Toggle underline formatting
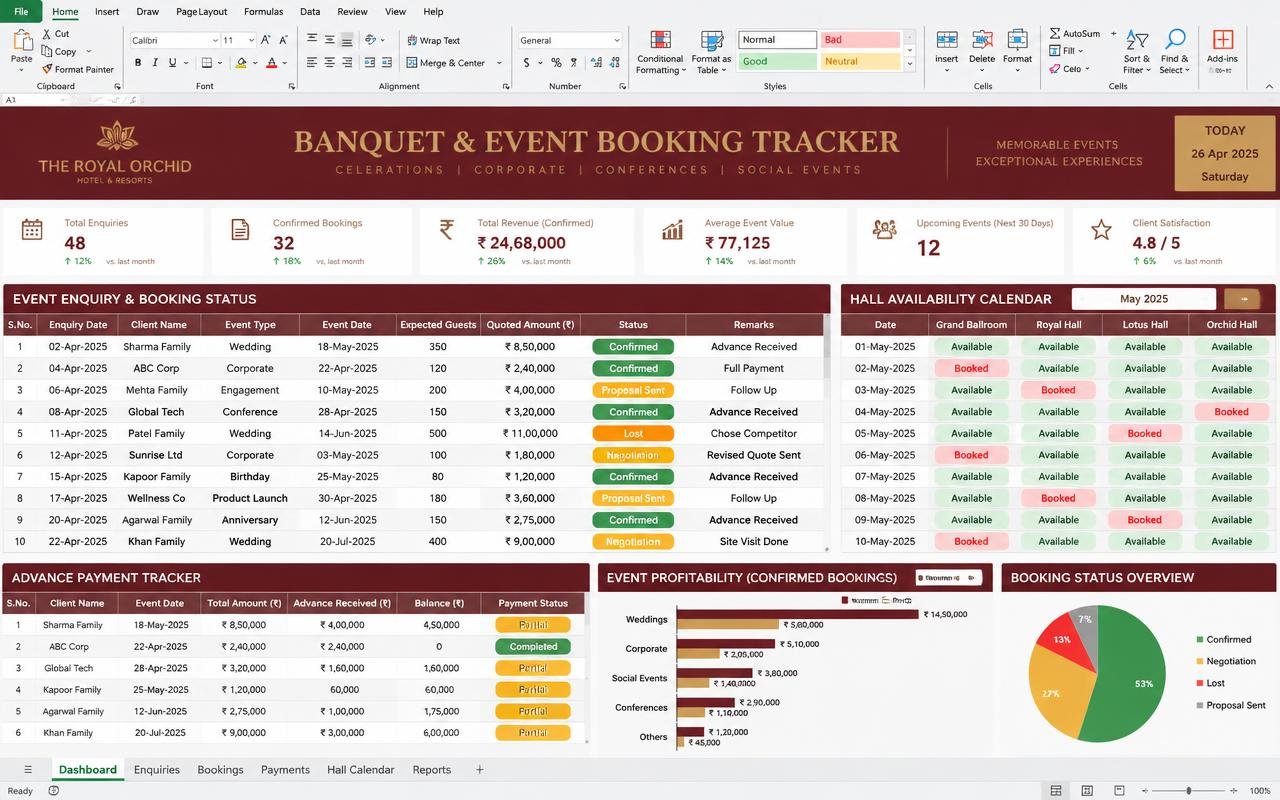Screen dimensions: 1280x800 click(172, 63)
